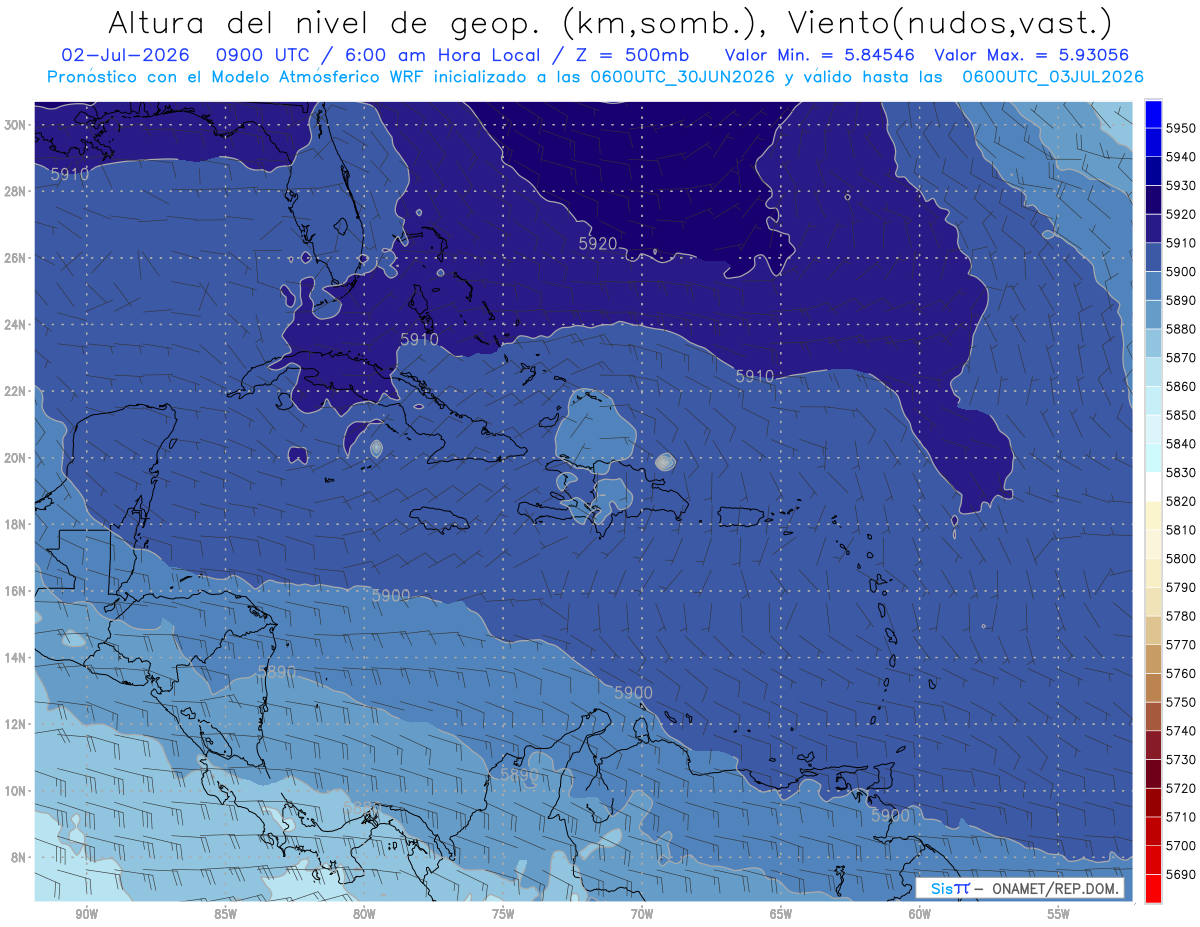Click the 5690 value in the color legend
This screenshot has width=1200, height=927.
pos(1180,874)
